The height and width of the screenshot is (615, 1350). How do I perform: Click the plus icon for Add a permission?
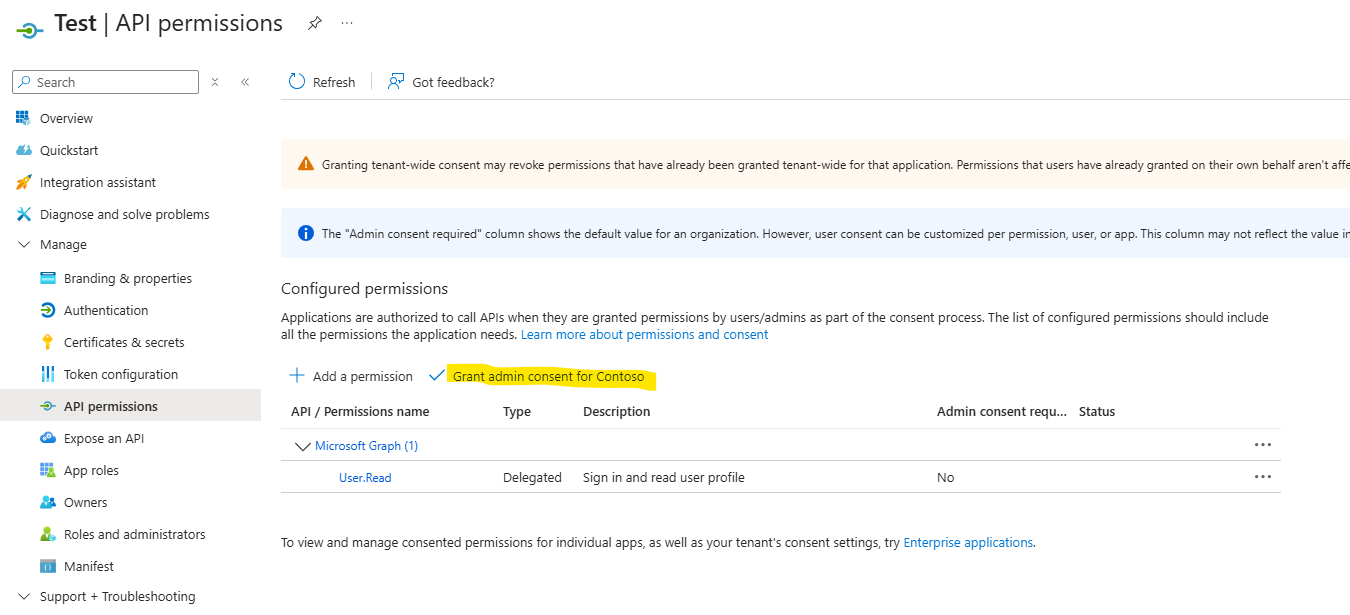pos(297,375)
